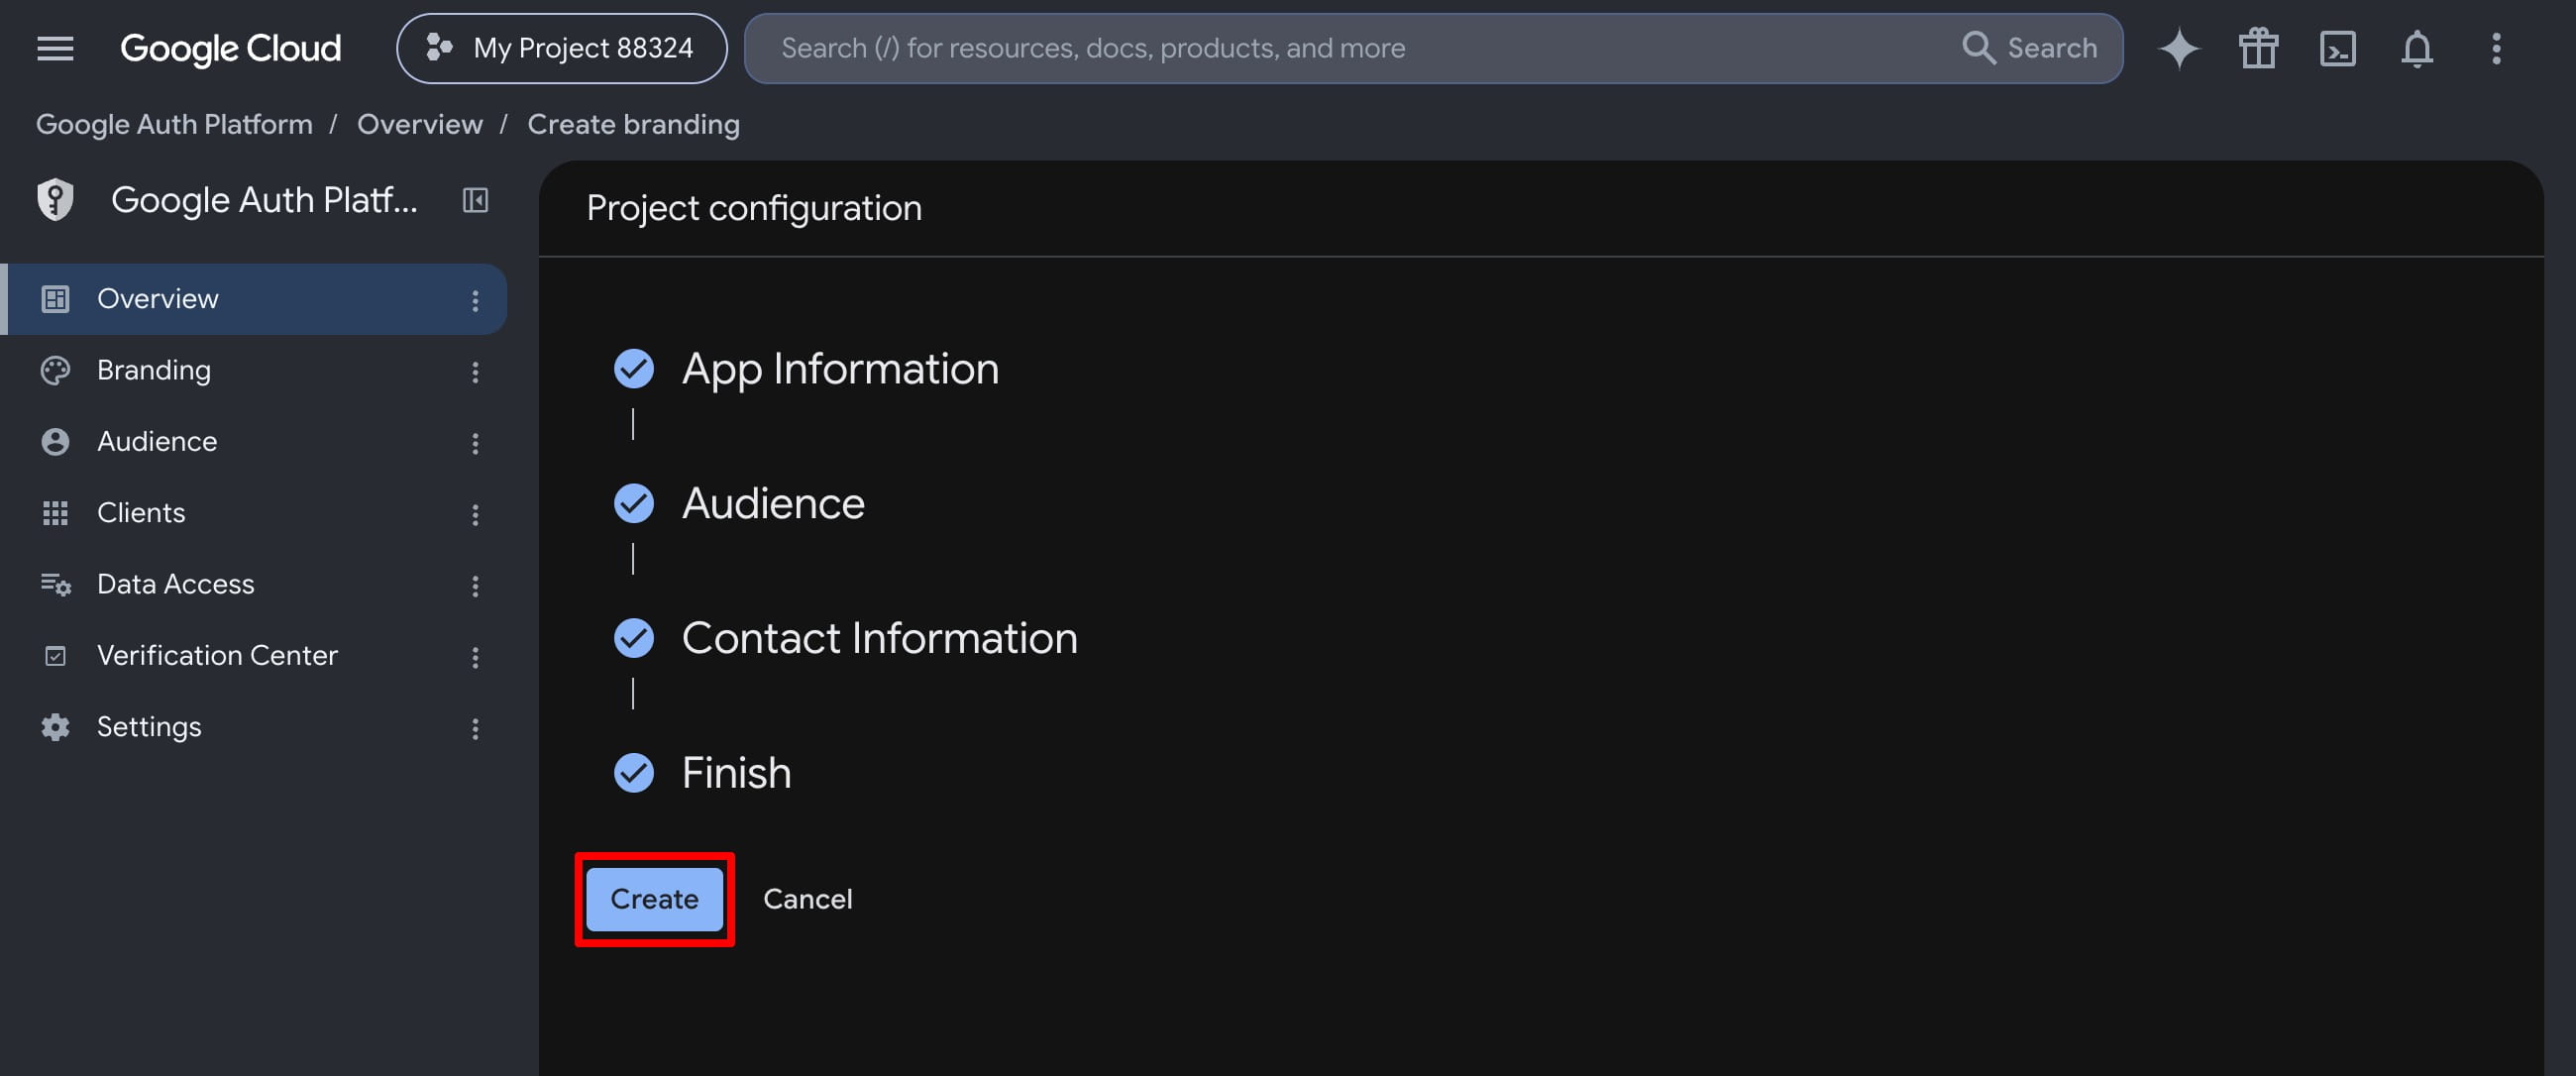Expand the Audience step heading
The image size is (2576, 1076).
773,503
